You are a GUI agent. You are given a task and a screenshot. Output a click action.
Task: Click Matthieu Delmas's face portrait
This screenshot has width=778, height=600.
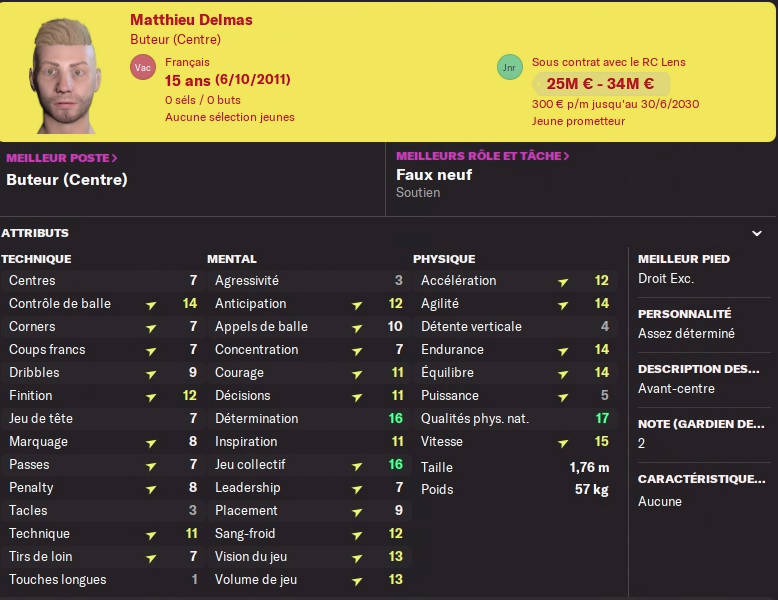[66, 75]
